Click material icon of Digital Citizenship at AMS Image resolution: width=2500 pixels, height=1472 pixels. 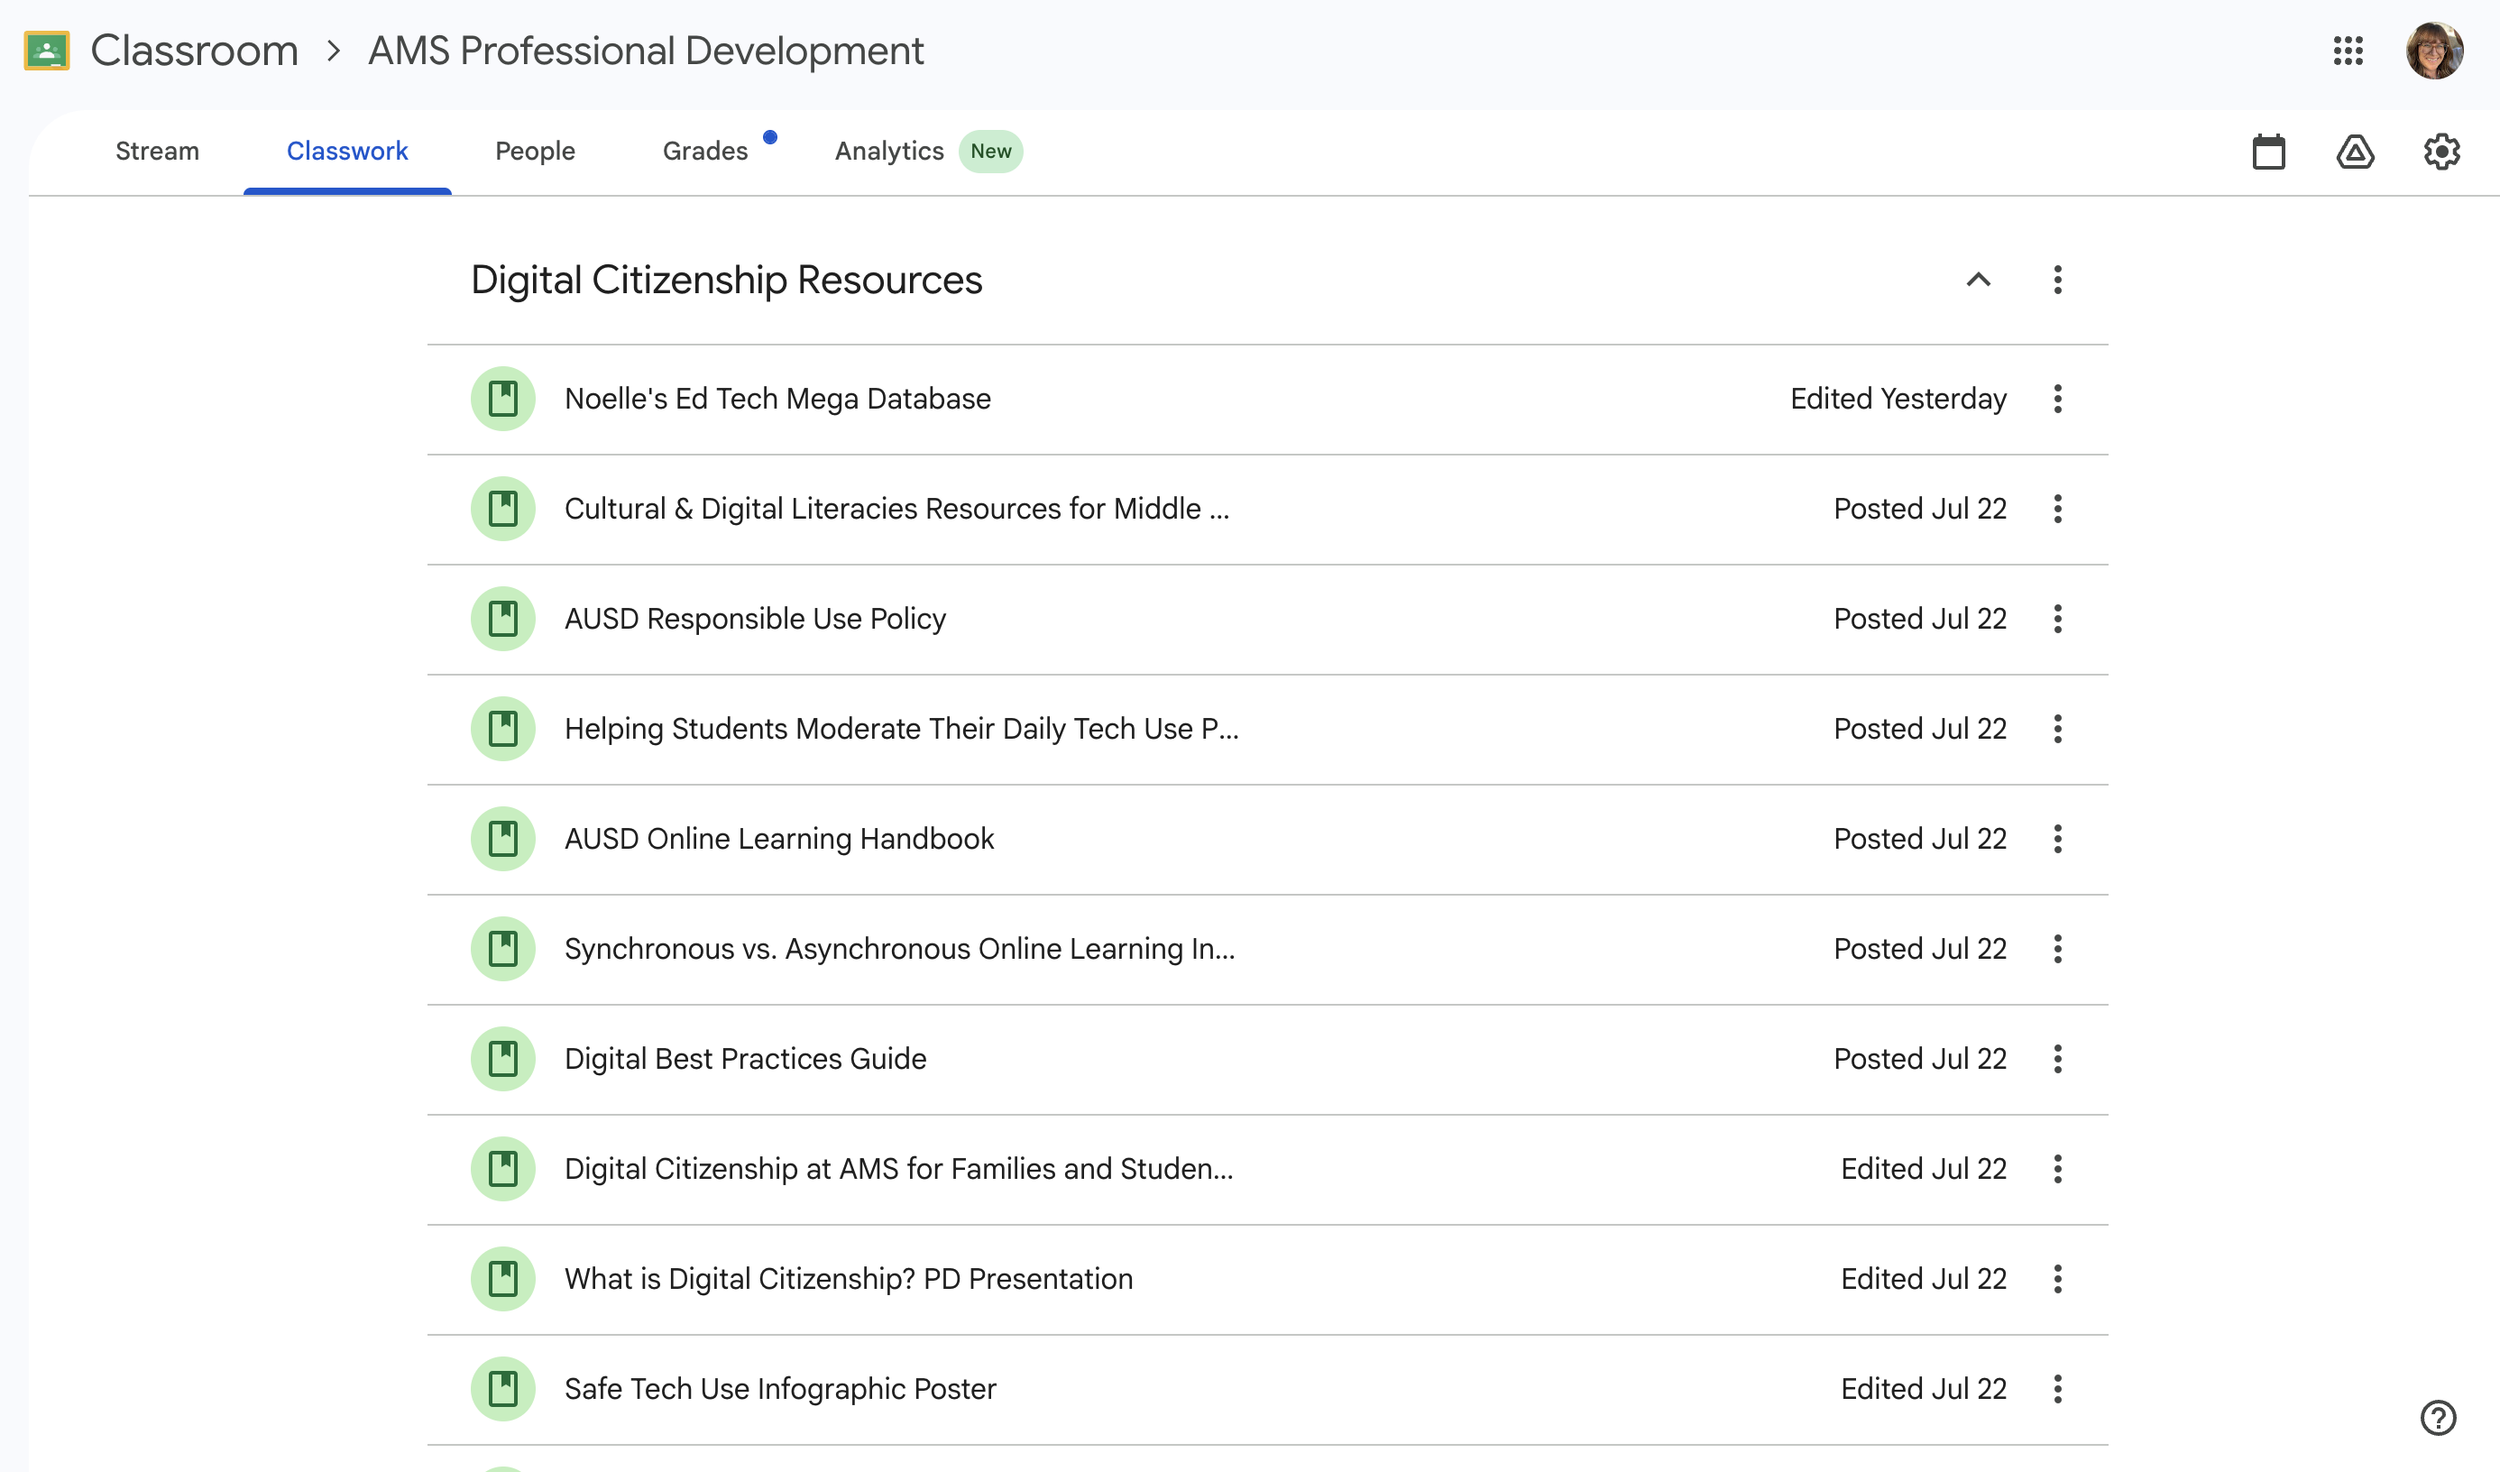pyautogui.click(x=503, y=1169)
